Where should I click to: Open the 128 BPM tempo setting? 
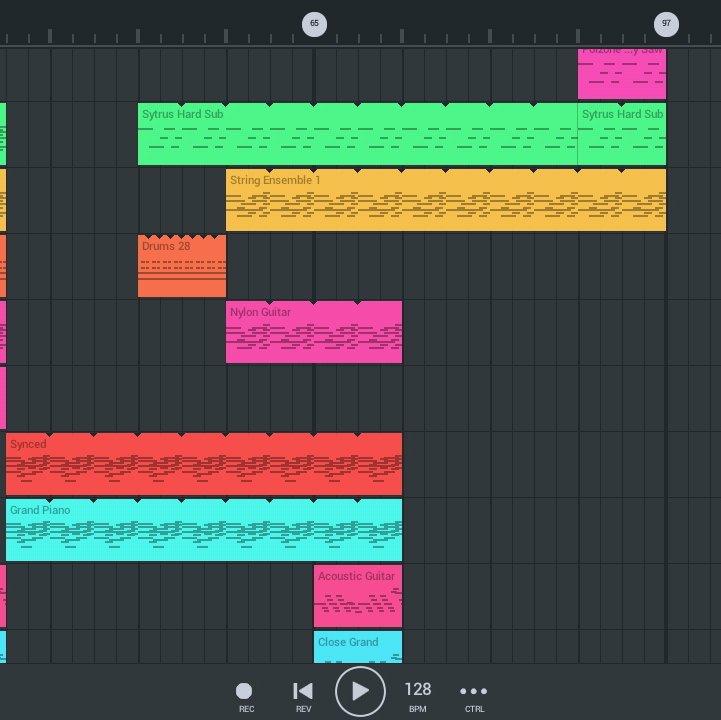pyautogui.click(x=418, y=696)
